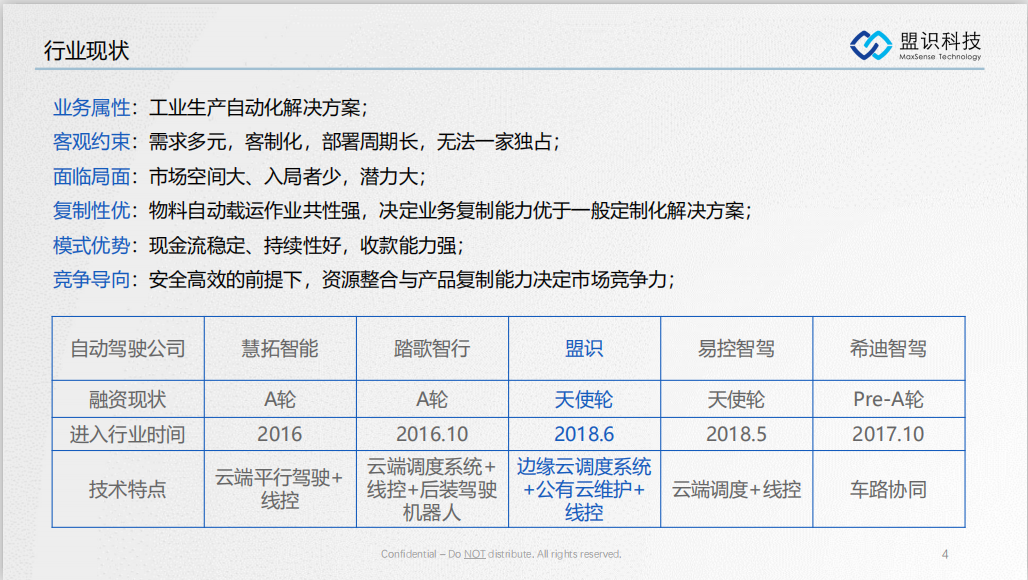Select table header cell 慧拓智能
The height and width of the screenshot is (580, 1028).
280,349
